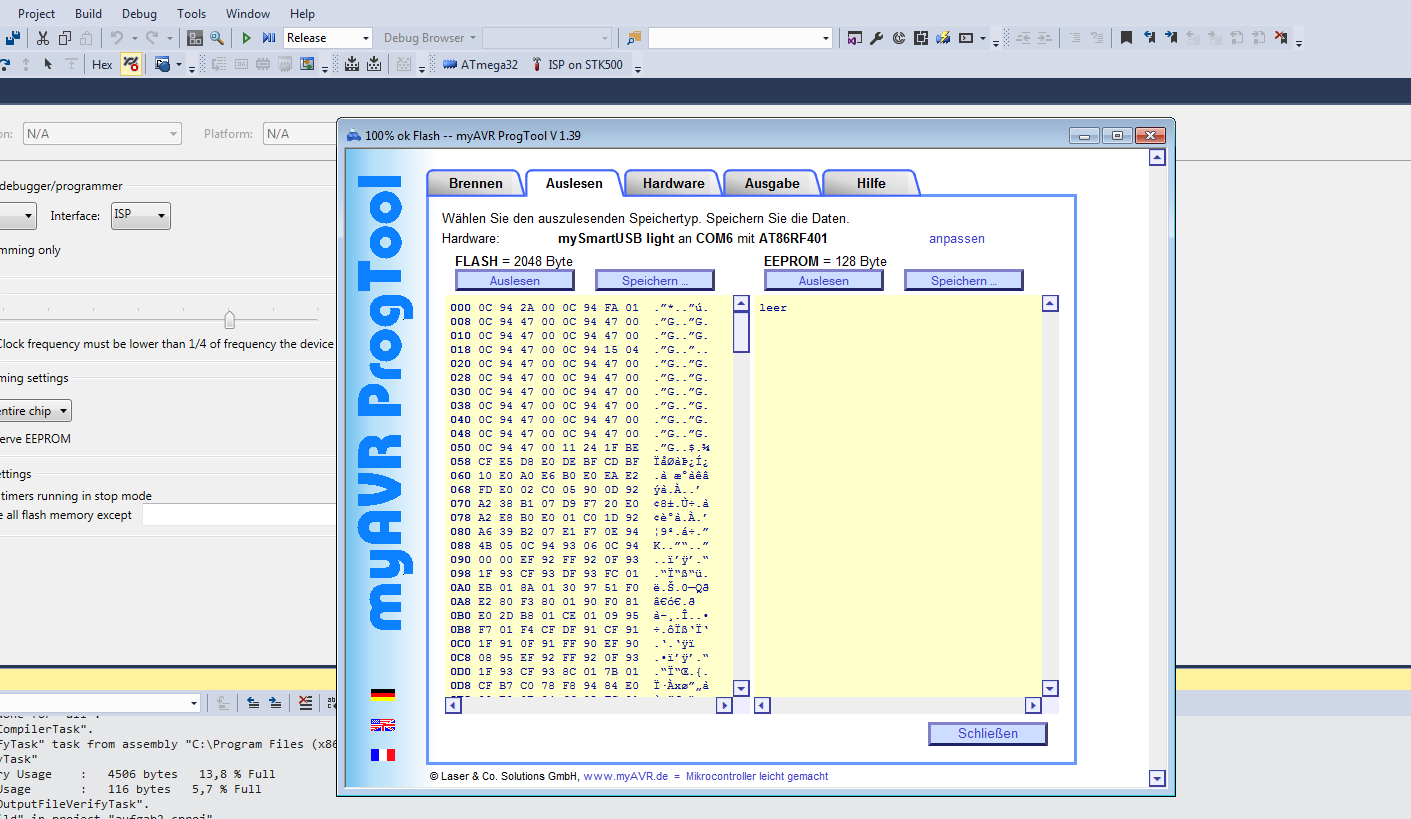Open Find in Files folder icon

[634, 38]
